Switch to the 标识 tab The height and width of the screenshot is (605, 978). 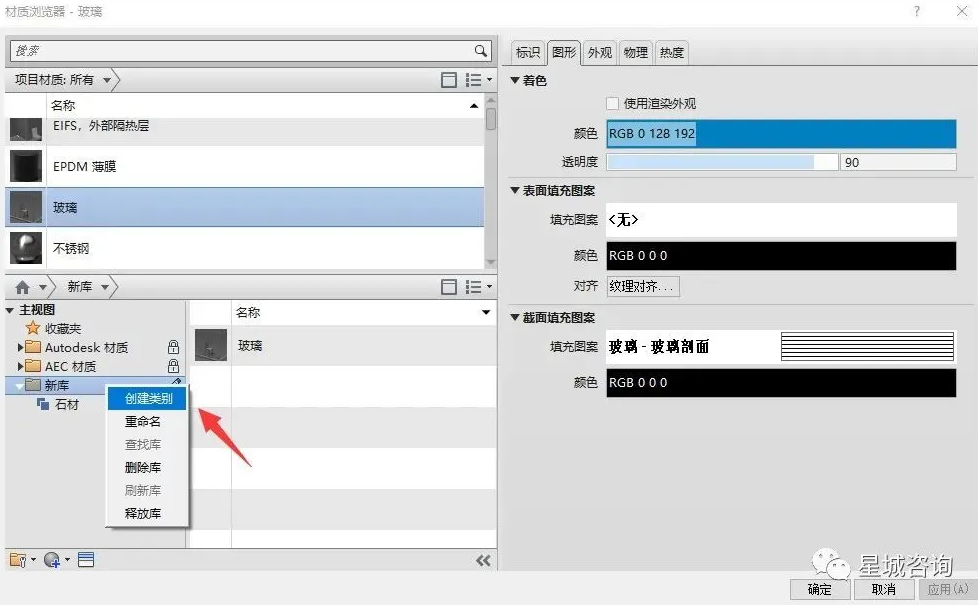[x=528, y=52]
